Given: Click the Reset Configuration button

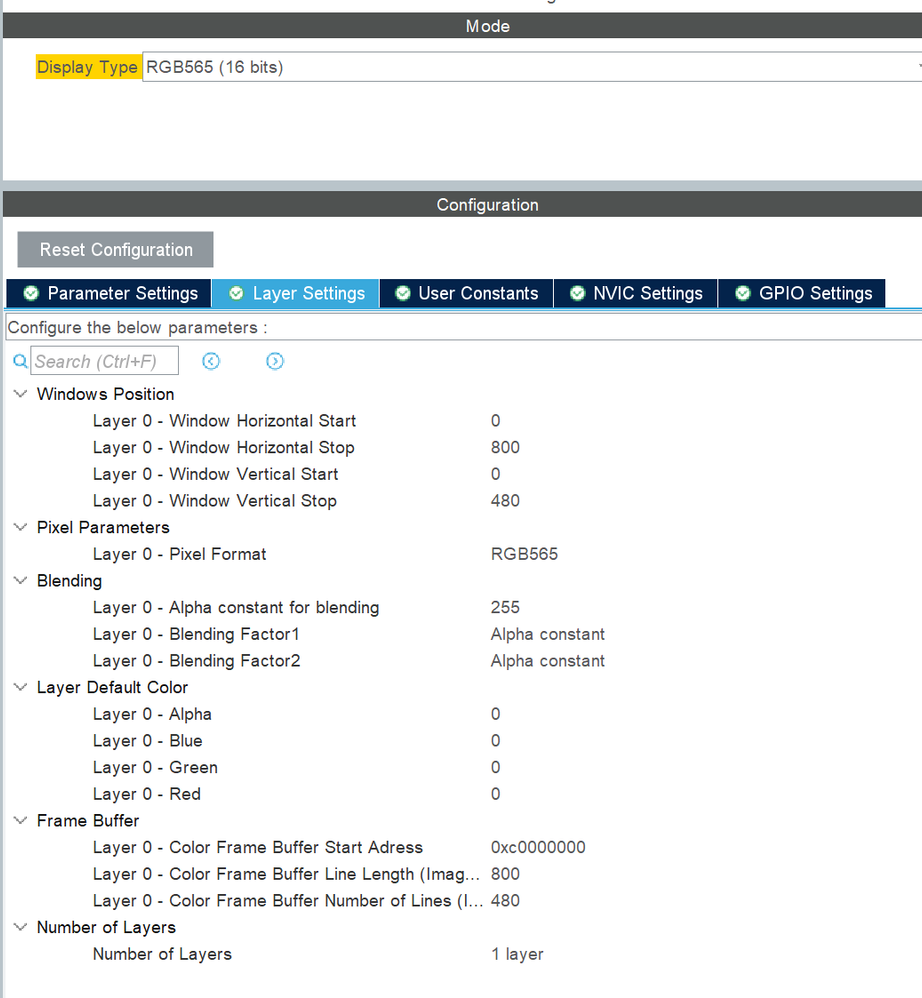Looking at the screenshot, I should [115, 250].
